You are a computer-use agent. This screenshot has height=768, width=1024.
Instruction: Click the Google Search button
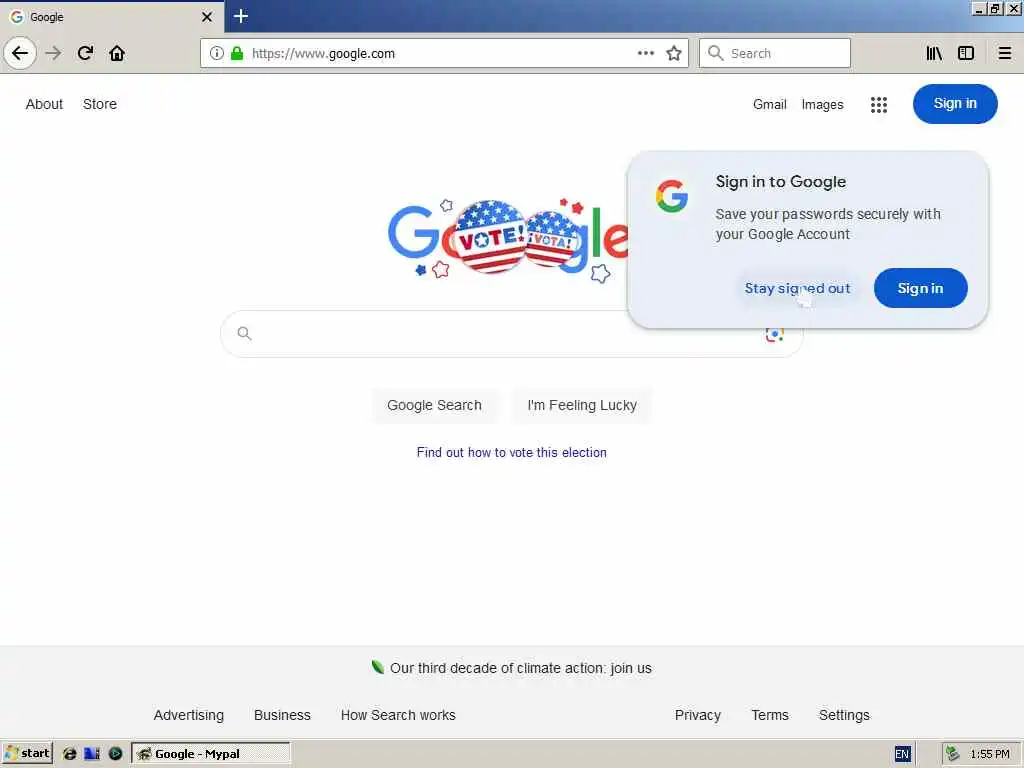coord(434,405)
